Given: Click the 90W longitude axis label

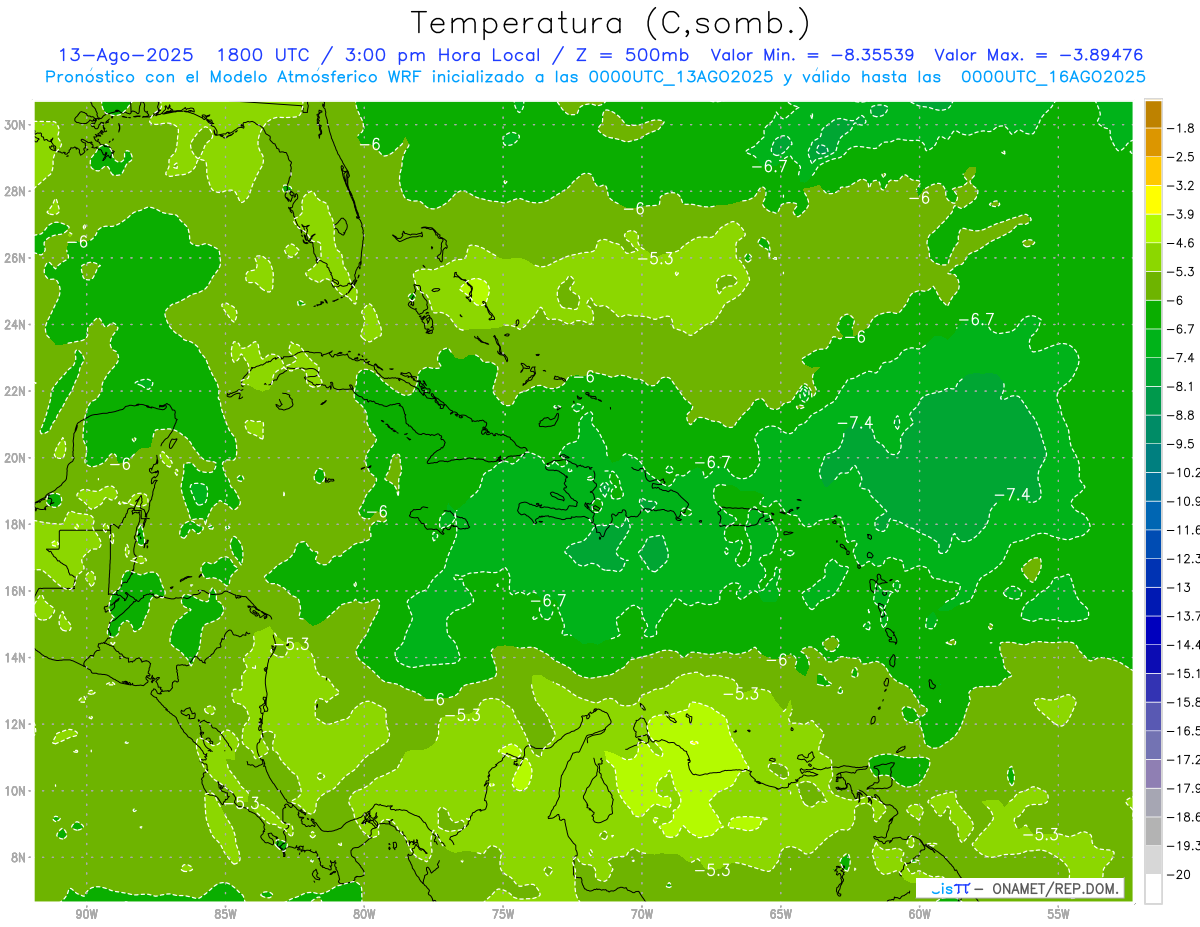Looking at the screenshot, I should [86, 914].
